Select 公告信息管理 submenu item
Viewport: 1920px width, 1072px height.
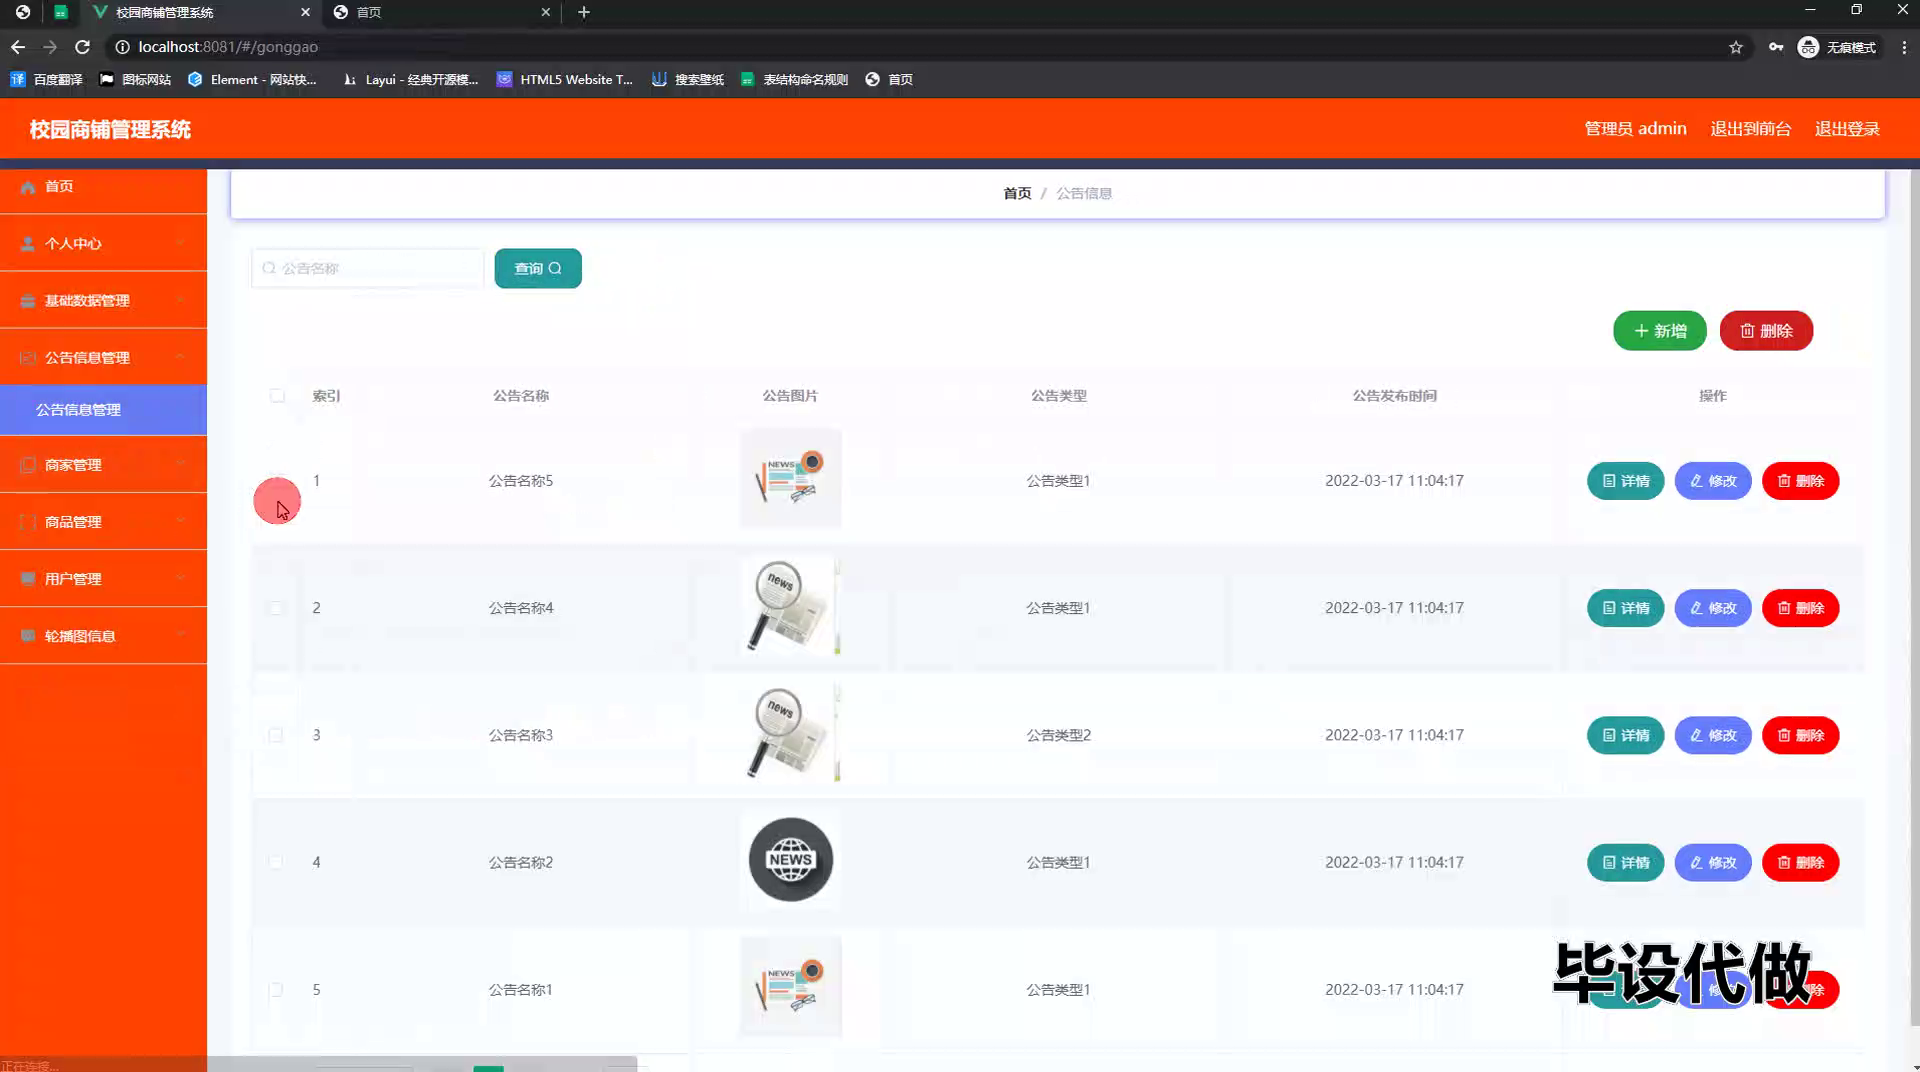pos(103,410)
